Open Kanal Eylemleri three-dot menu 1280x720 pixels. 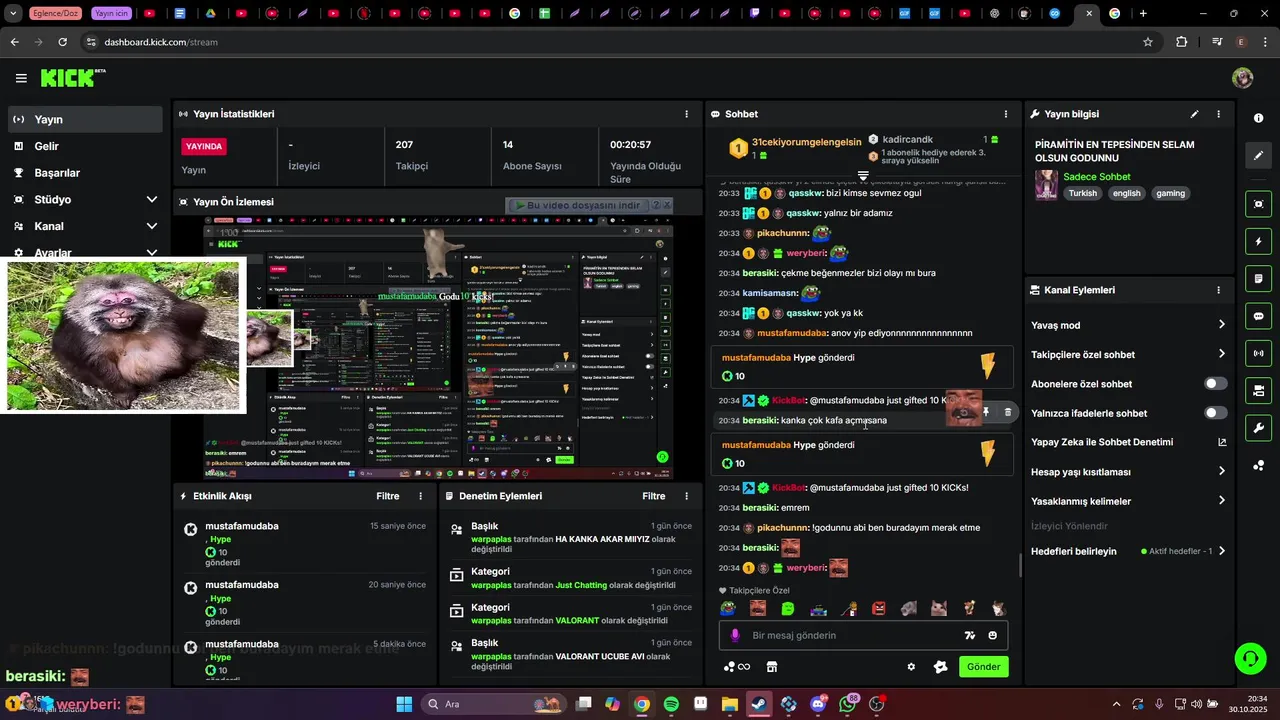click(1218, 290)
